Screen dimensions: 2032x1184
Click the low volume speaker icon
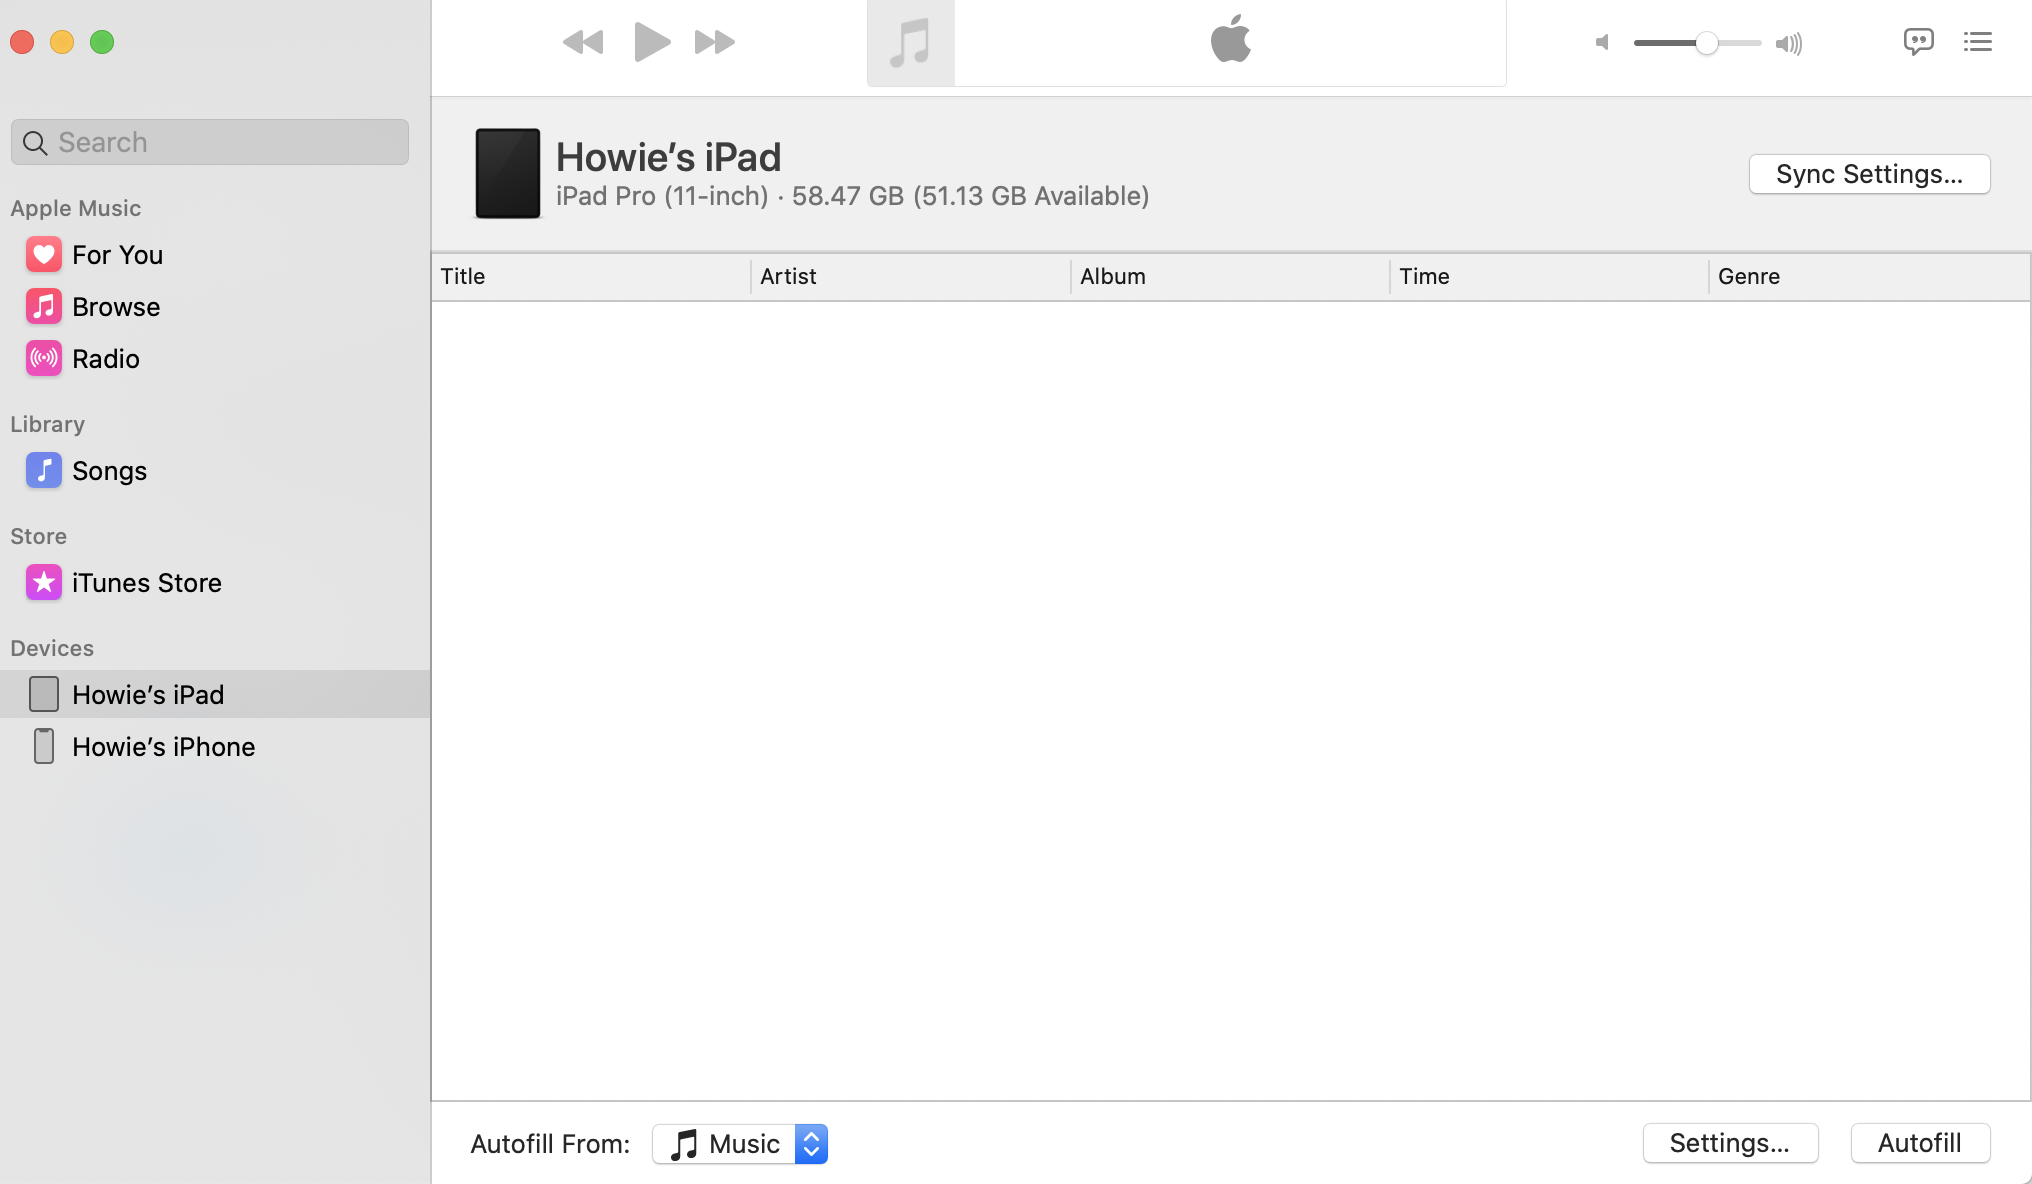click(x=1602, y=42)
